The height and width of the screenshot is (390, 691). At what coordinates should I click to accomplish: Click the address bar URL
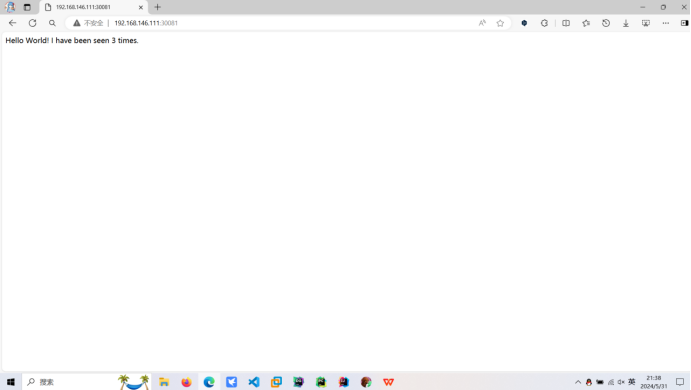pyautogui.click(x=146, y=23)
